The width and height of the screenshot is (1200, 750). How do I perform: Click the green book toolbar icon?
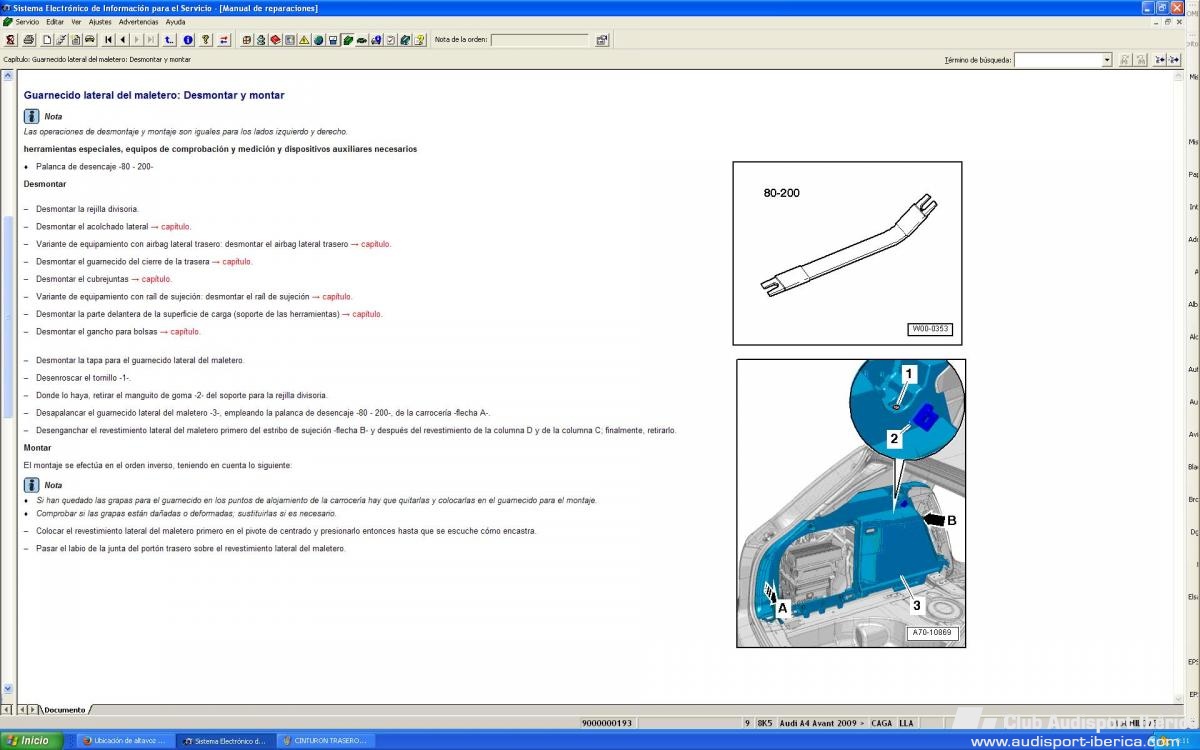pos(347,40)
